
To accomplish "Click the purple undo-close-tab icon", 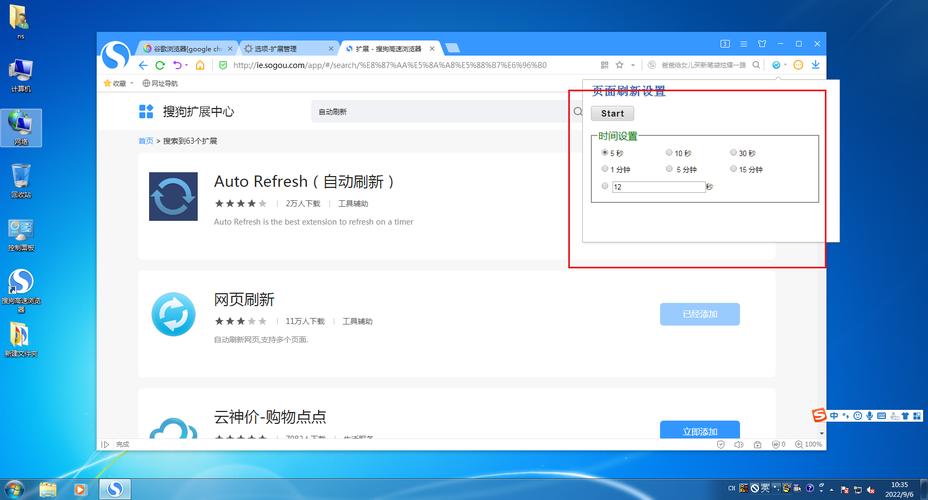I will [x=177, y=65].
